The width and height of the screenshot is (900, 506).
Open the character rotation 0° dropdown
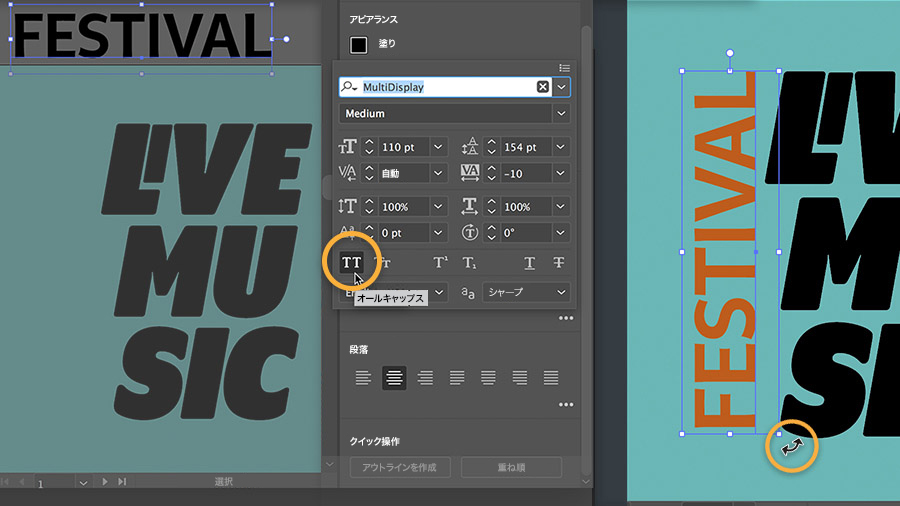tap(561, 233)
